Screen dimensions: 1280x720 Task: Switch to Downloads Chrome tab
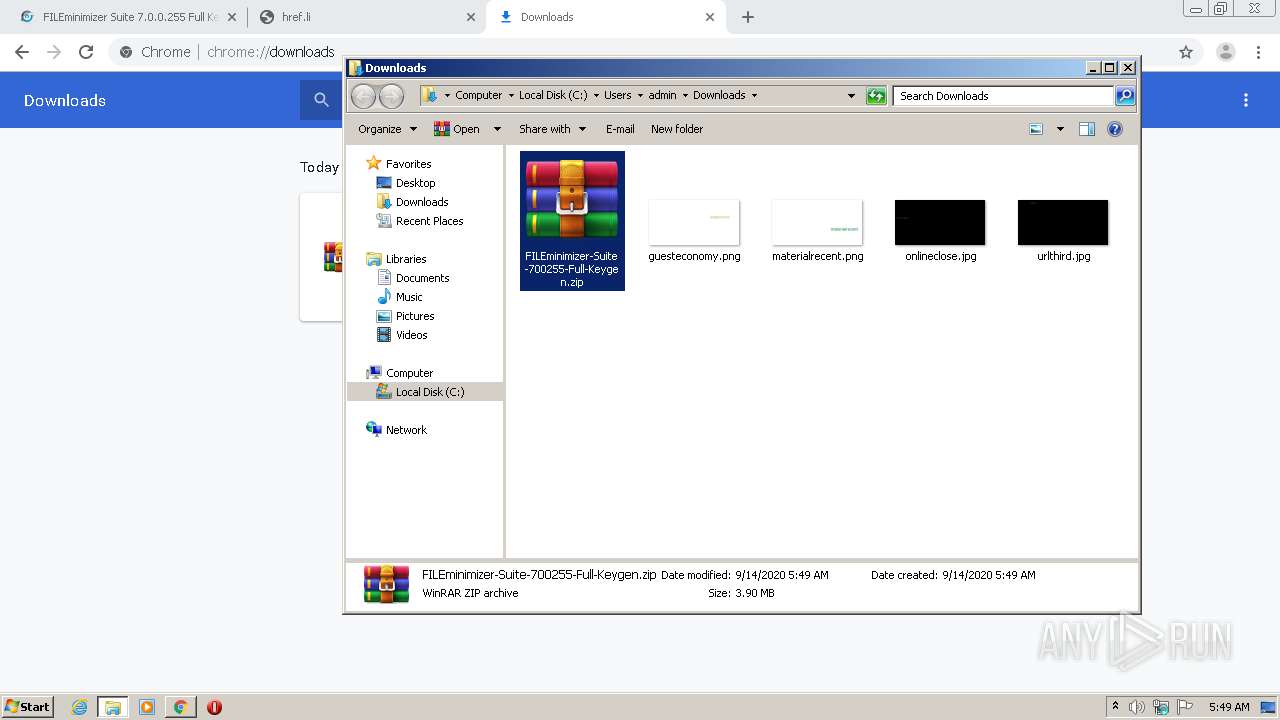[606, 17]
